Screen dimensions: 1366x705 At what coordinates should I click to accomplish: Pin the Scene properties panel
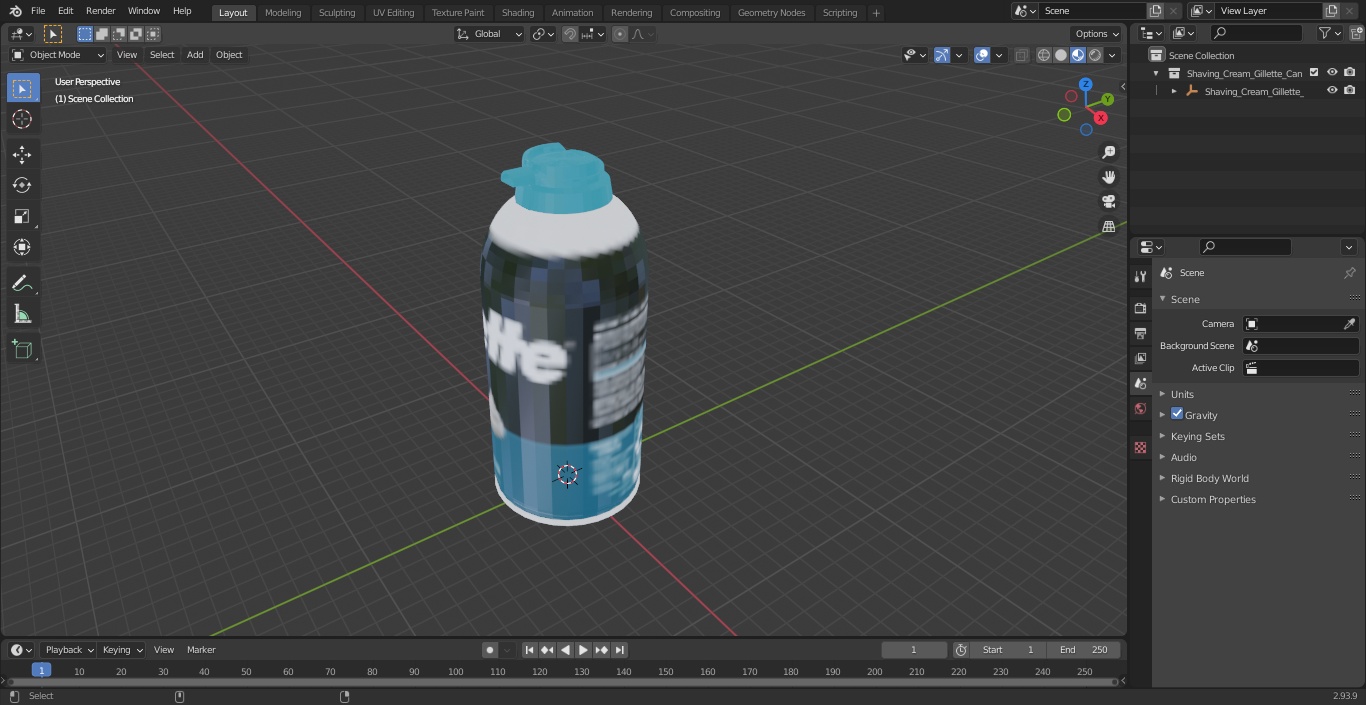(1349, 273)
